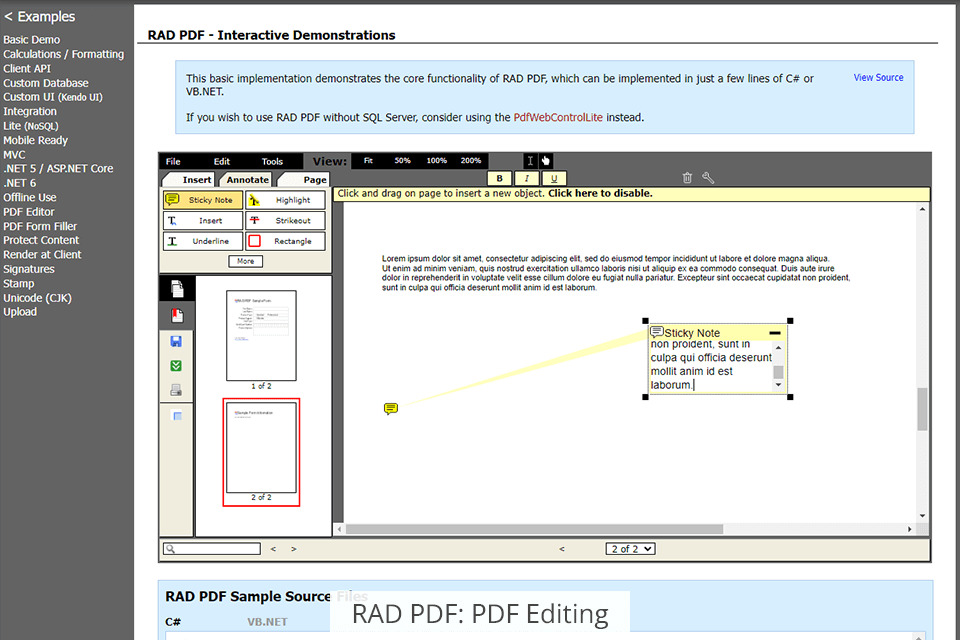The image size is (960, 640).
Task: Open object properties wrench icon
Action: (x=708, y=178)
